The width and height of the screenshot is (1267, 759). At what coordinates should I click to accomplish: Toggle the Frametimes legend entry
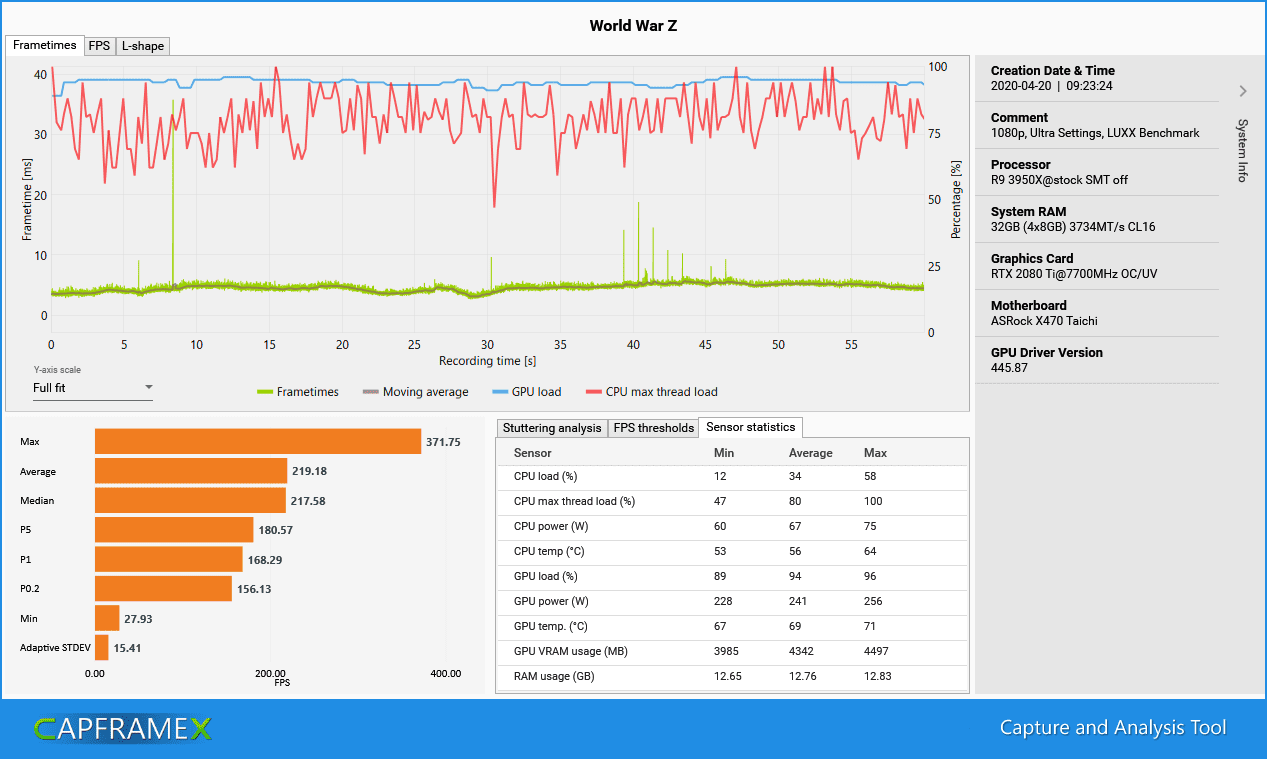click(298, 392)
